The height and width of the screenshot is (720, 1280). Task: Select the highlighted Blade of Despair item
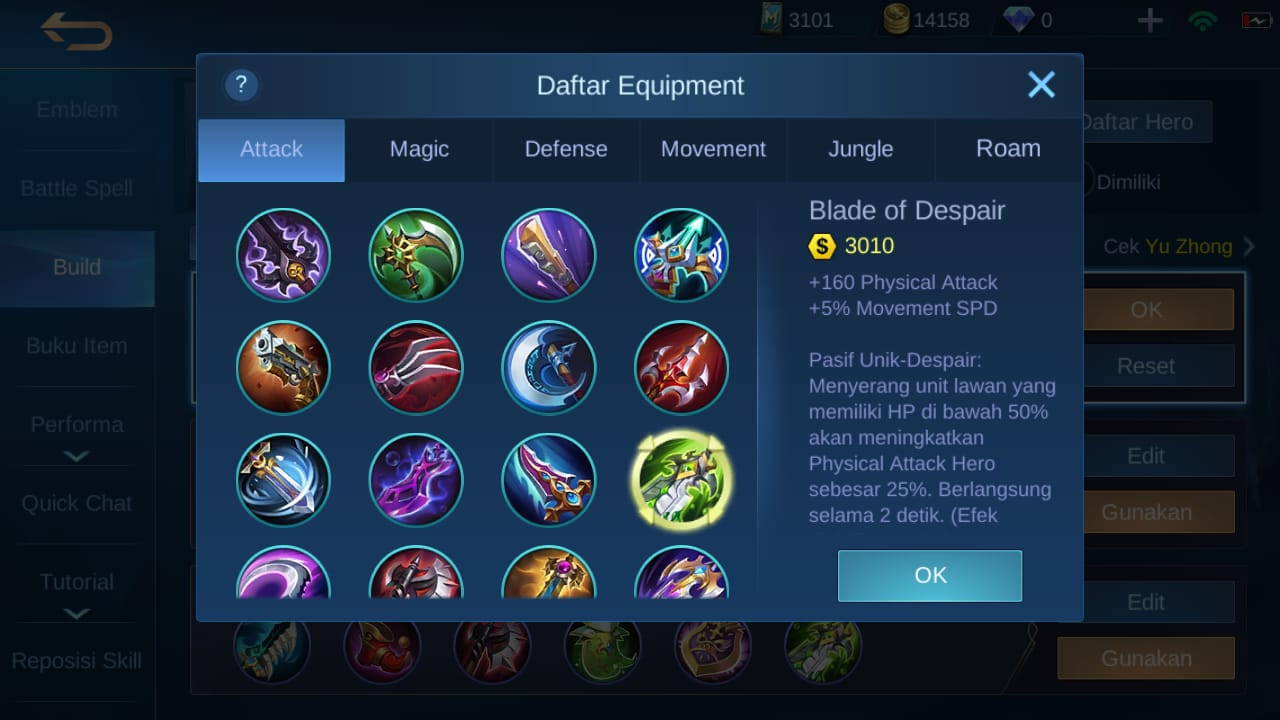(682, 480)
